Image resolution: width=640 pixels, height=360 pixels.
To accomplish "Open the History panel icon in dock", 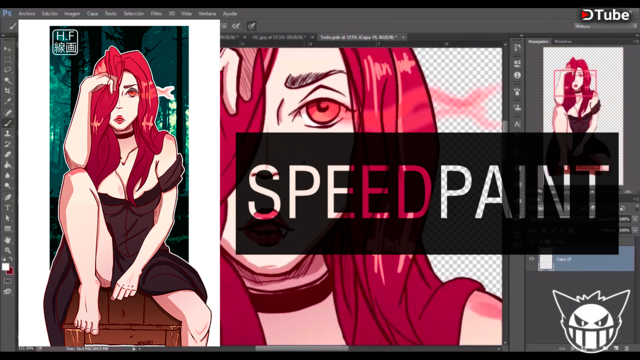I will [517, 48].
